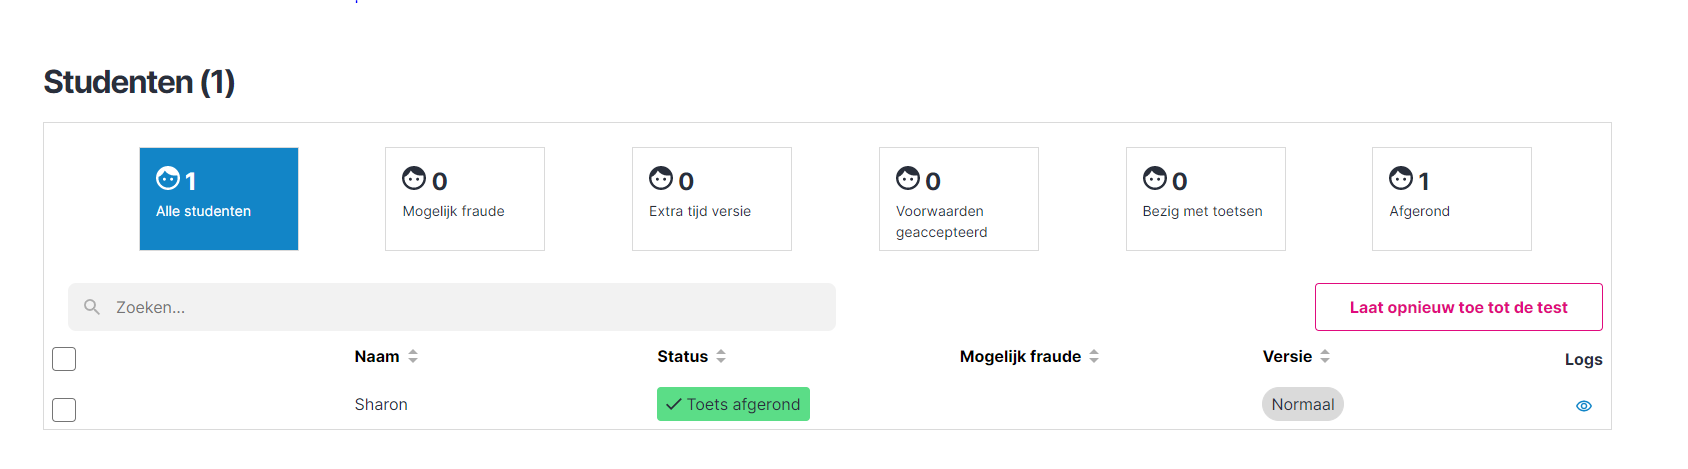Click the face icon on Mogelijk fraude card

(x=414, y=179)
